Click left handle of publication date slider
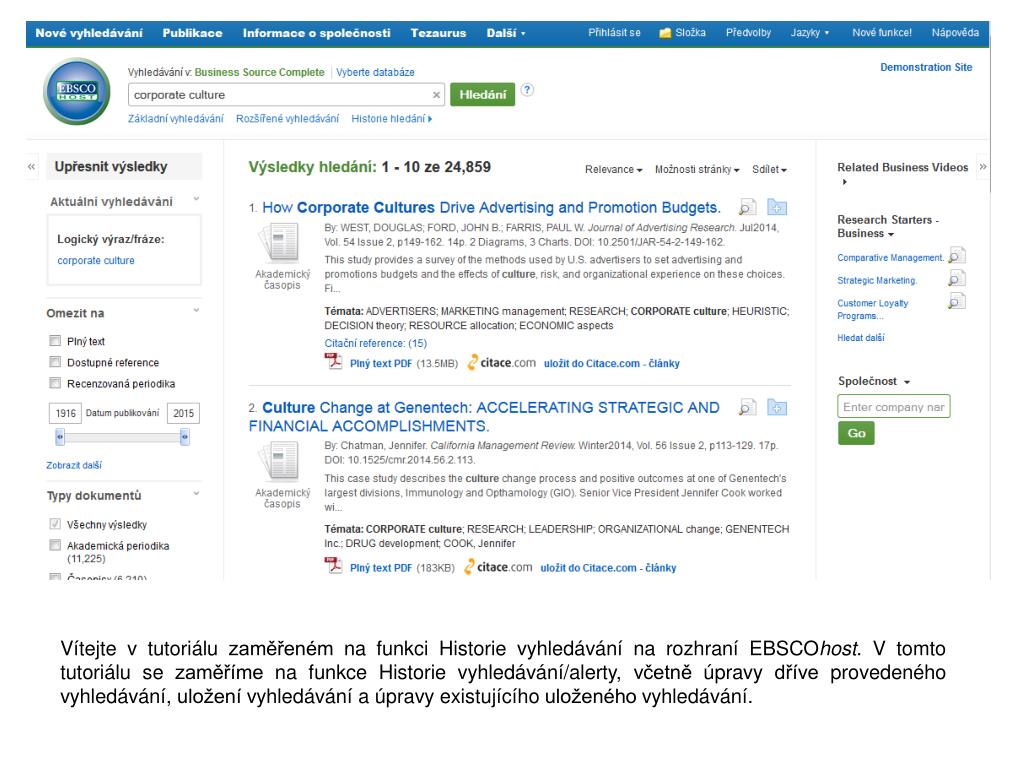This screenshot has width=1024, height=768. pos(60,436)
